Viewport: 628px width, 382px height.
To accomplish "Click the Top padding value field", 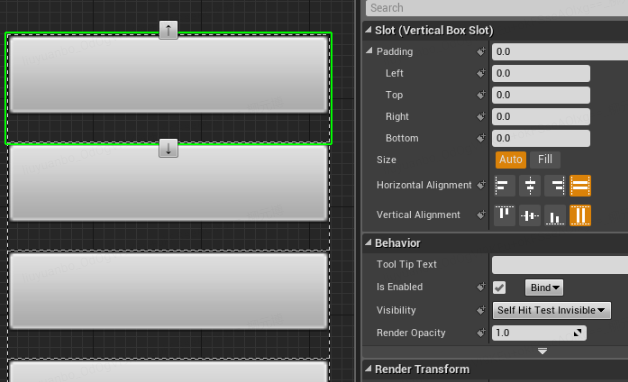I will (x=541, y=95).
